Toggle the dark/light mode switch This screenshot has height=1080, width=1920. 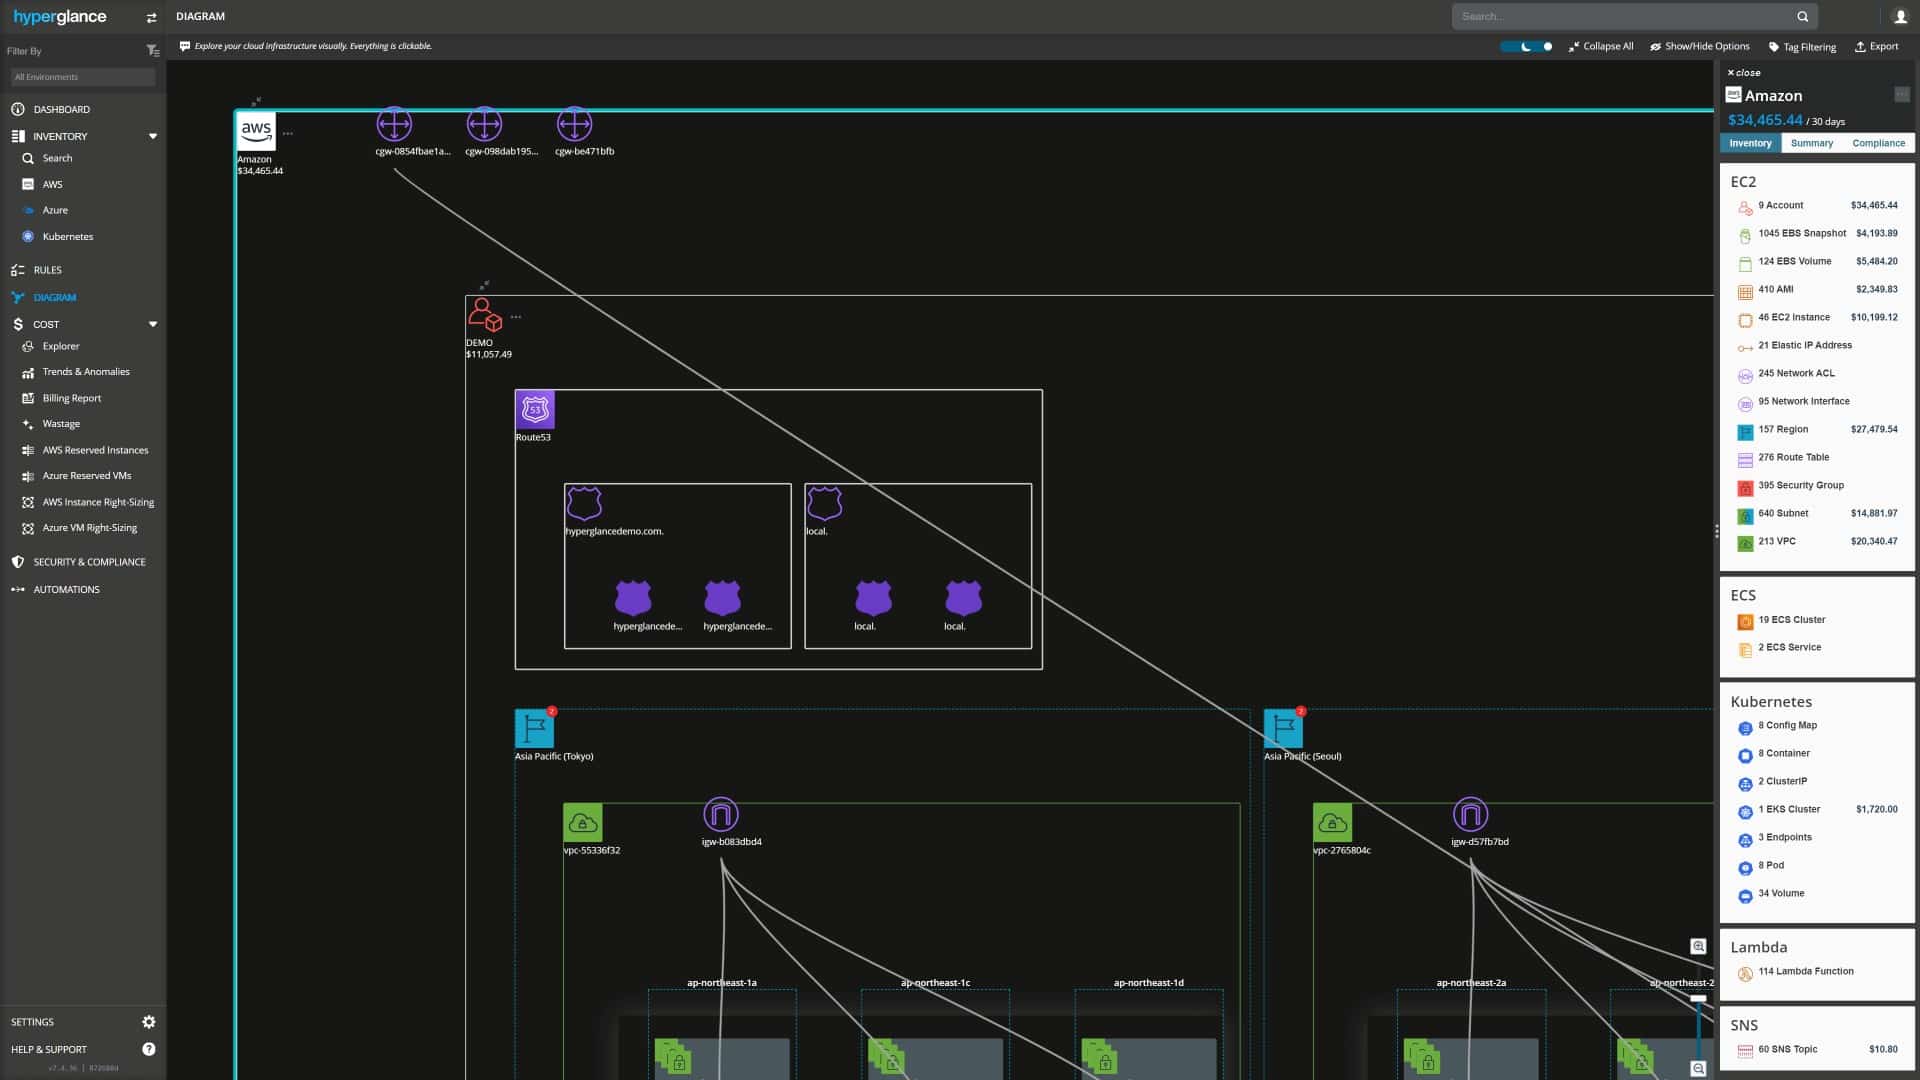(x=1527, y=46)
